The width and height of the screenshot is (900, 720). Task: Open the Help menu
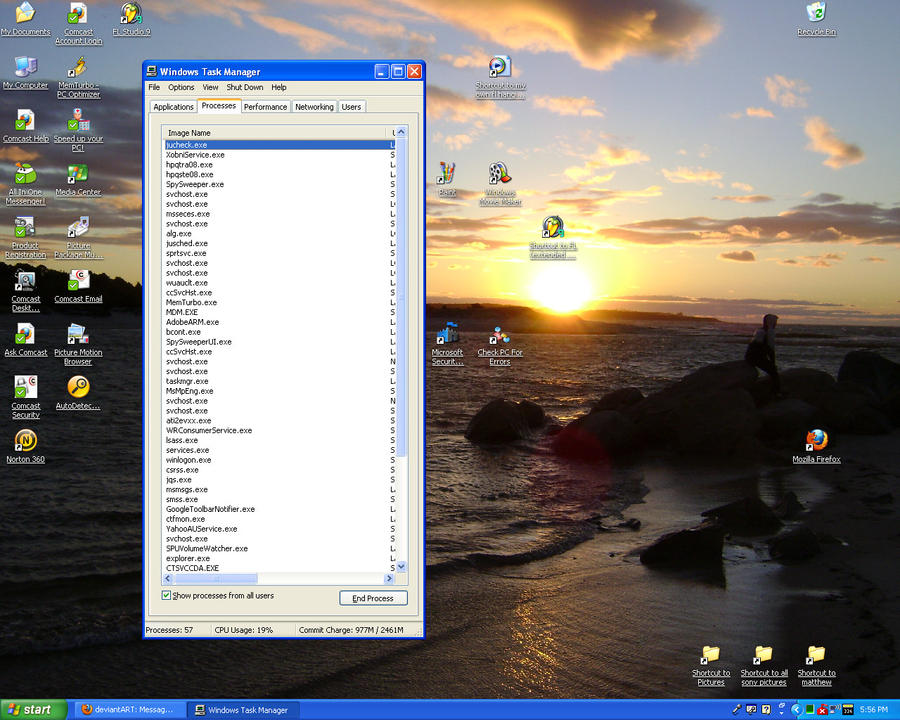(x=279, y=87)
